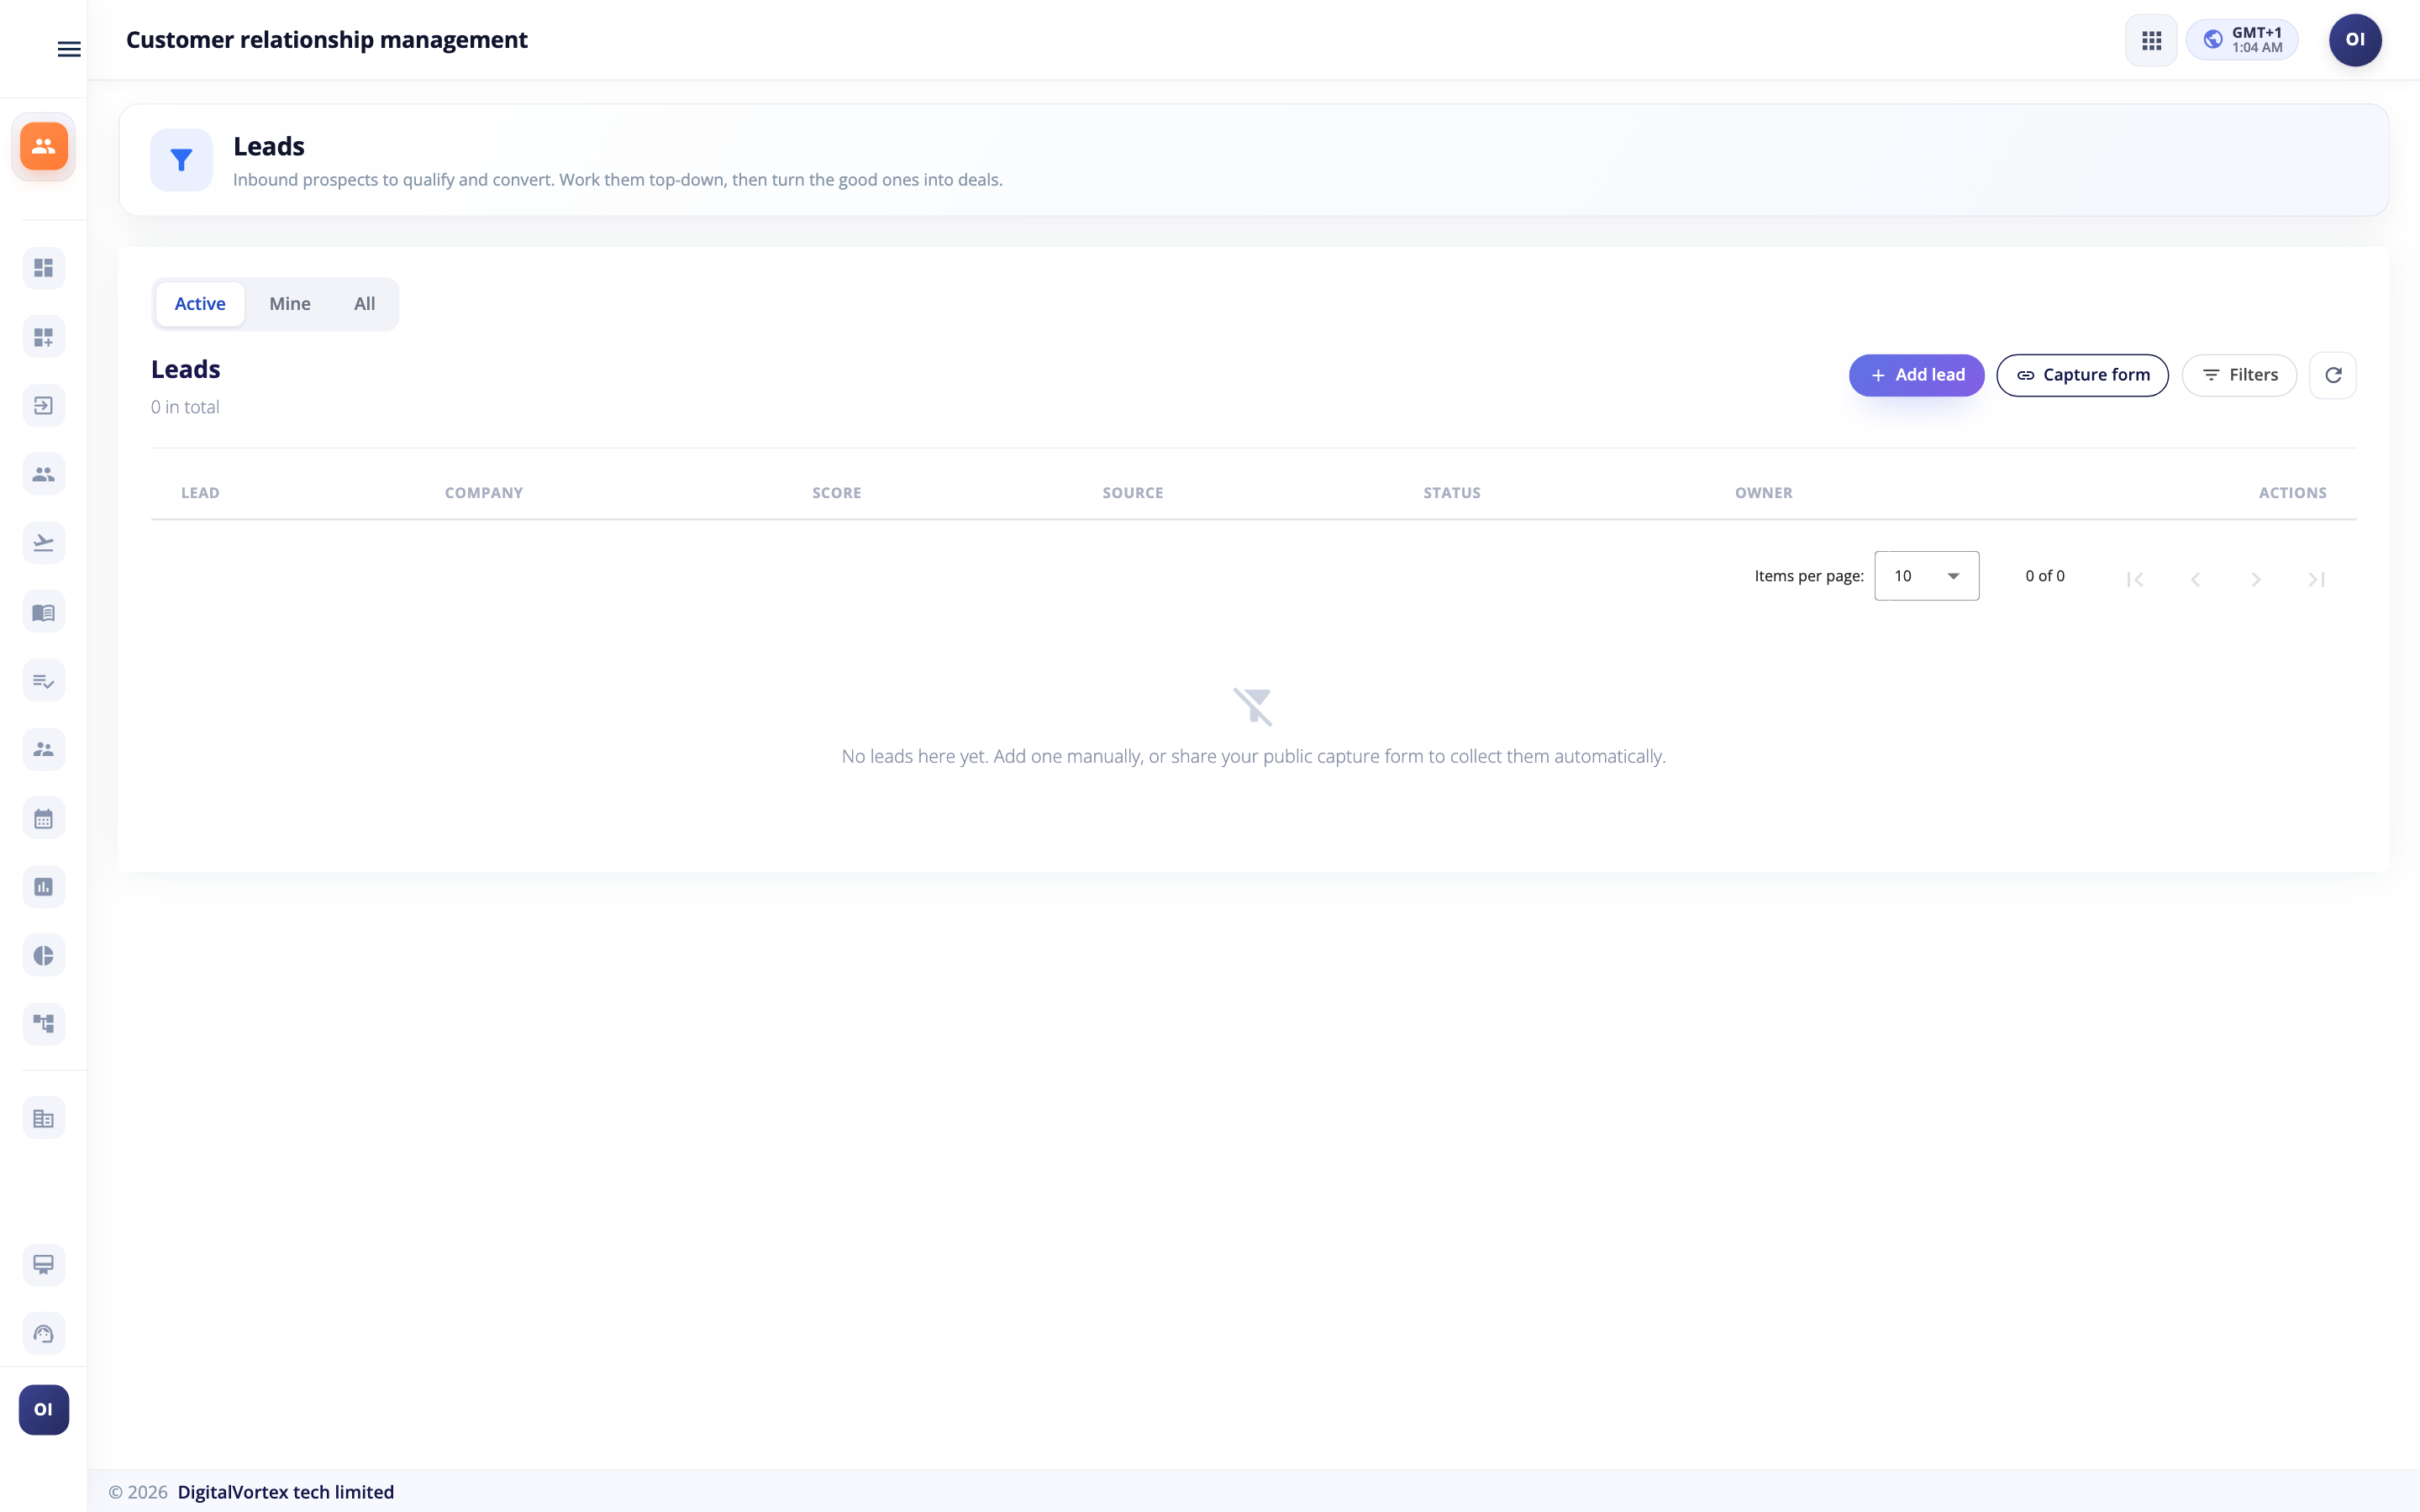Click the blue funnel Leads icon

click(181, 160)
